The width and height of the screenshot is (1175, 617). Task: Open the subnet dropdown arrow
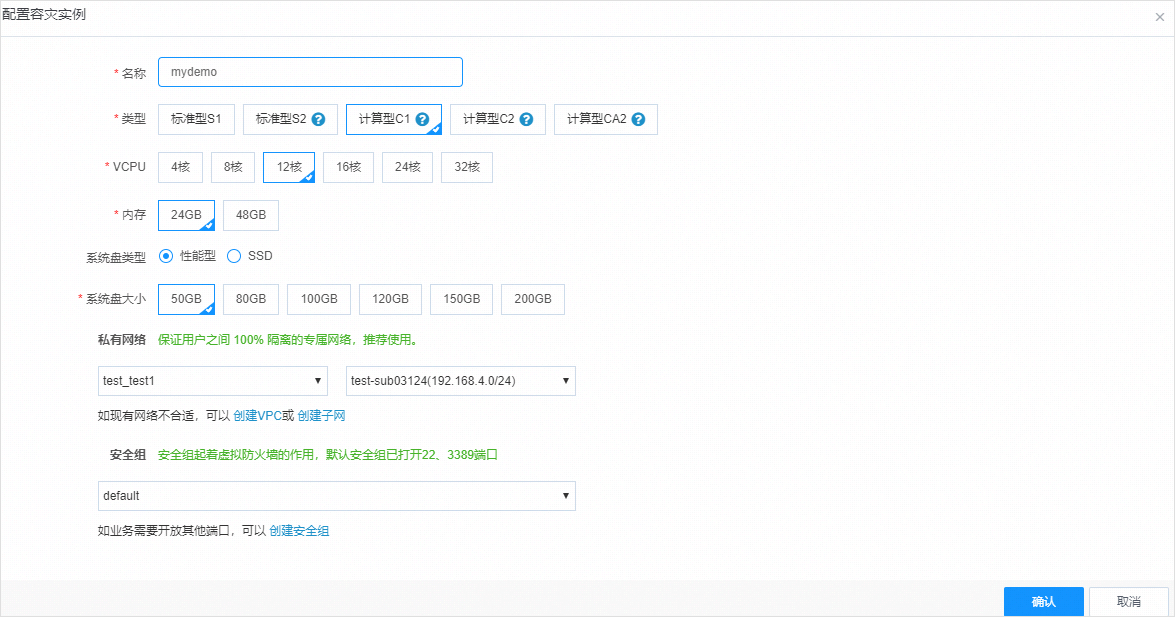click(566, 381)
